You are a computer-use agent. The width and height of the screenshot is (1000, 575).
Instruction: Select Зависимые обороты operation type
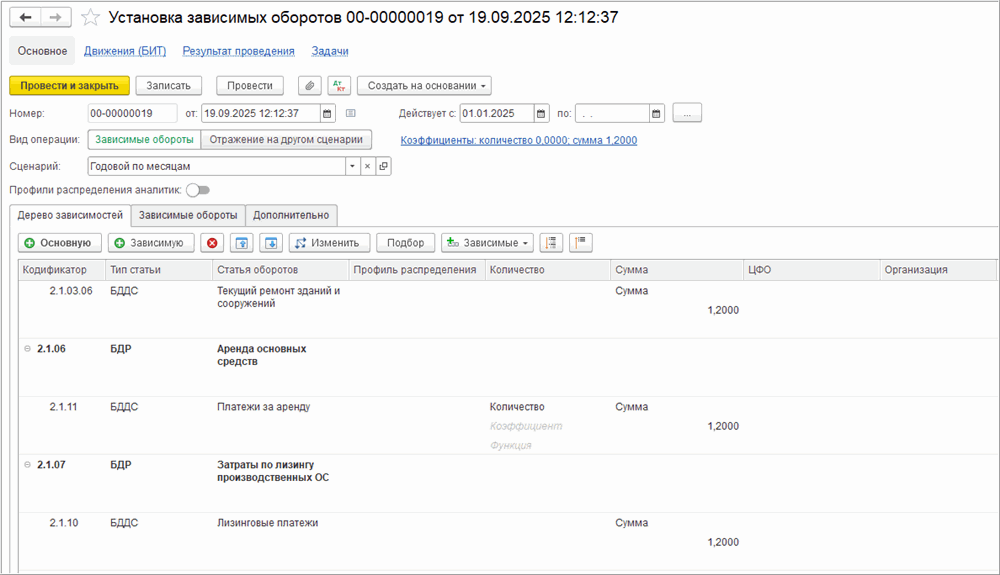point(145,140)
